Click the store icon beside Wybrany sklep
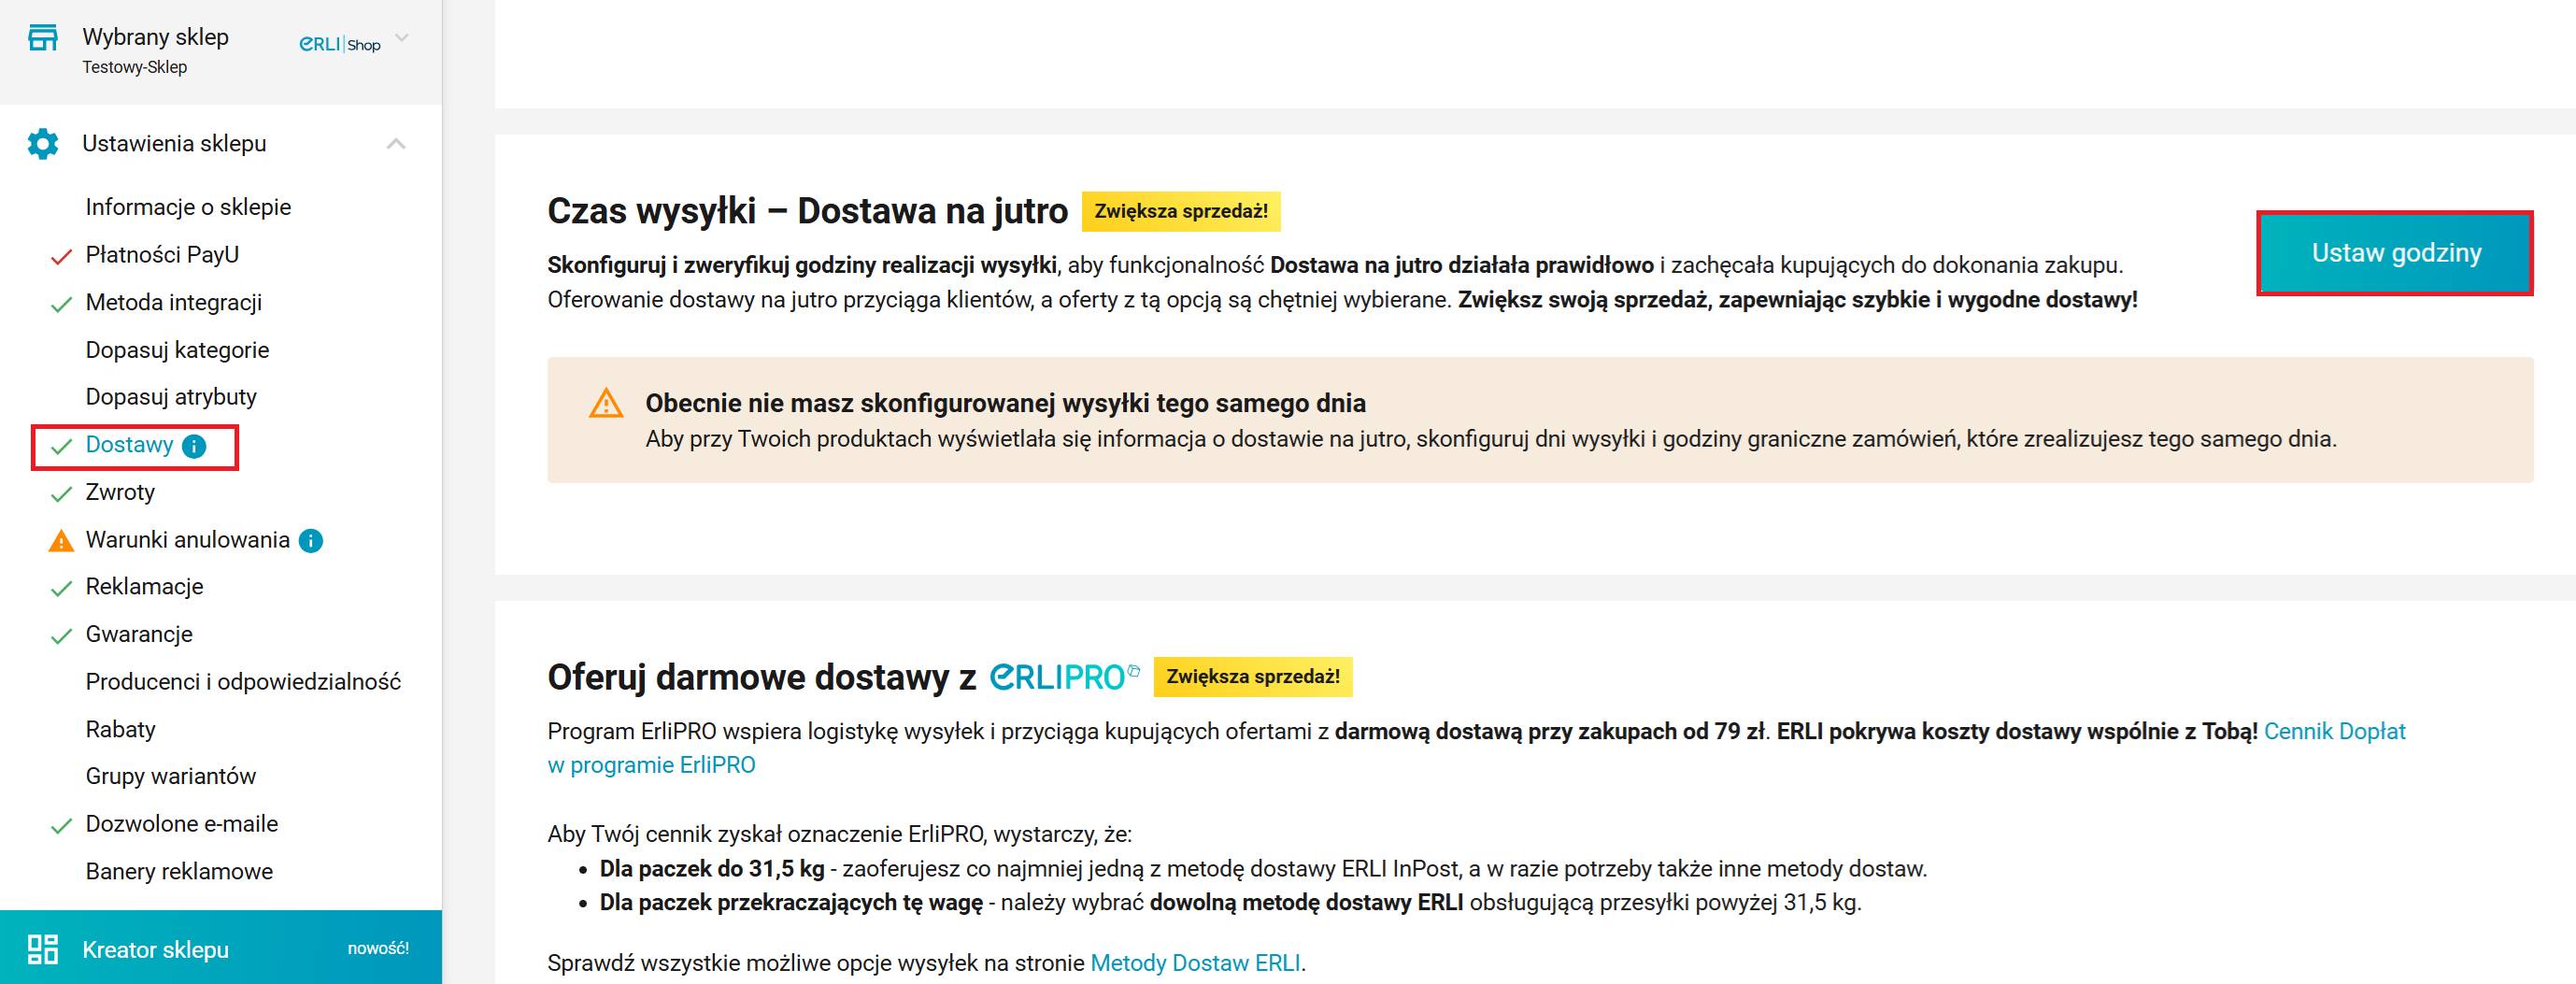This screenshot has width=2576, height=984. point(43,38)
